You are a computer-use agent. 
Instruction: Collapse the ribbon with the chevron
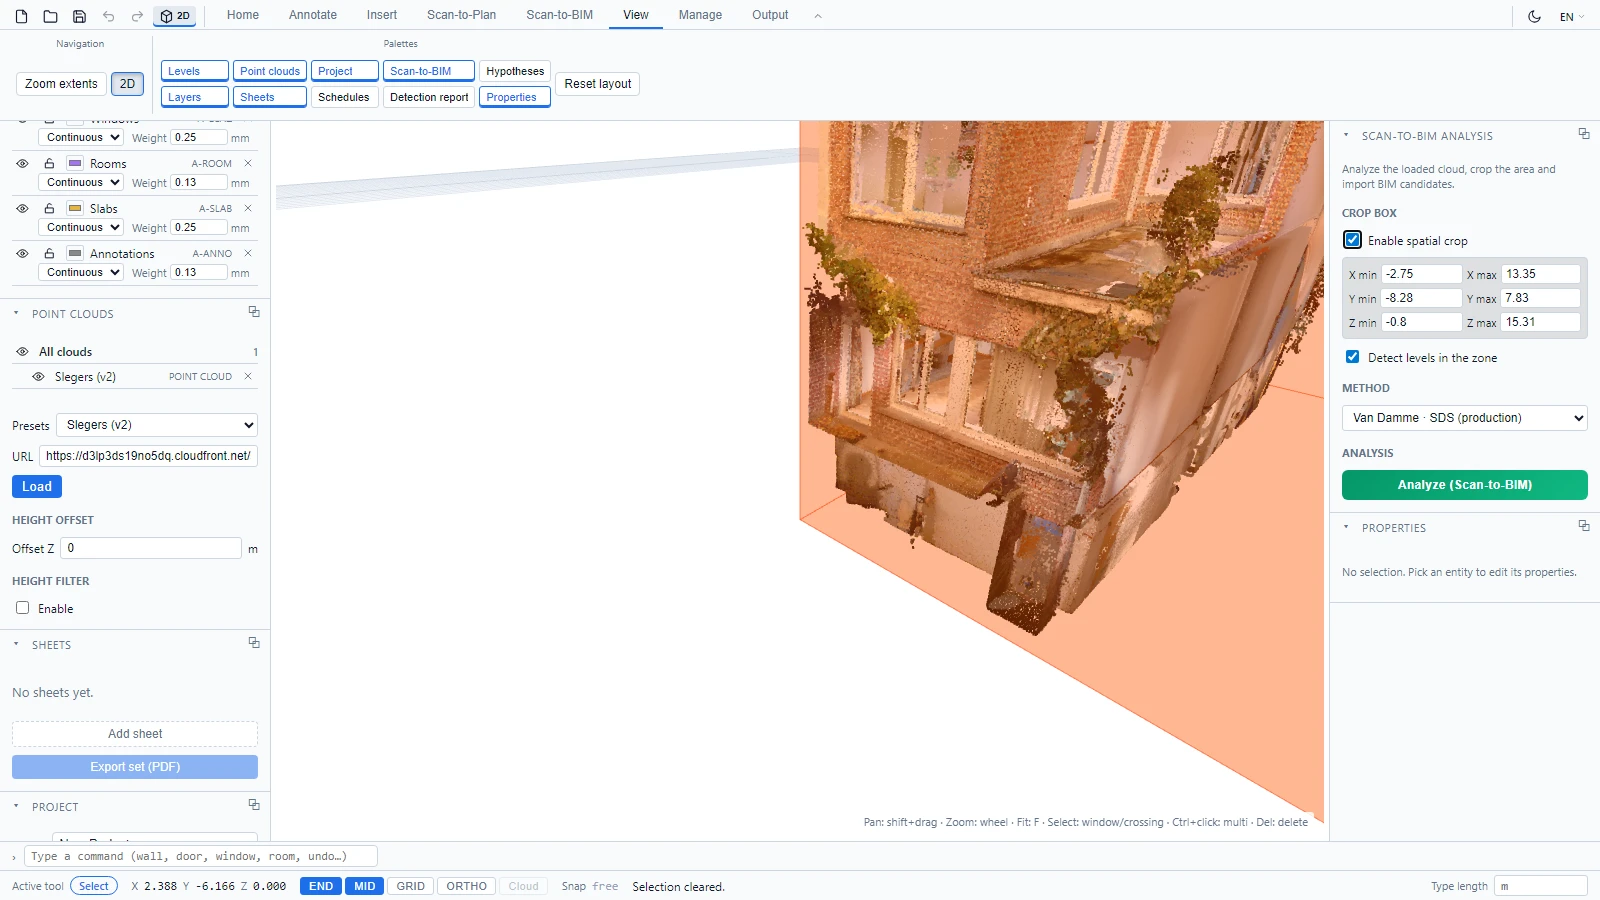(818, 16)
